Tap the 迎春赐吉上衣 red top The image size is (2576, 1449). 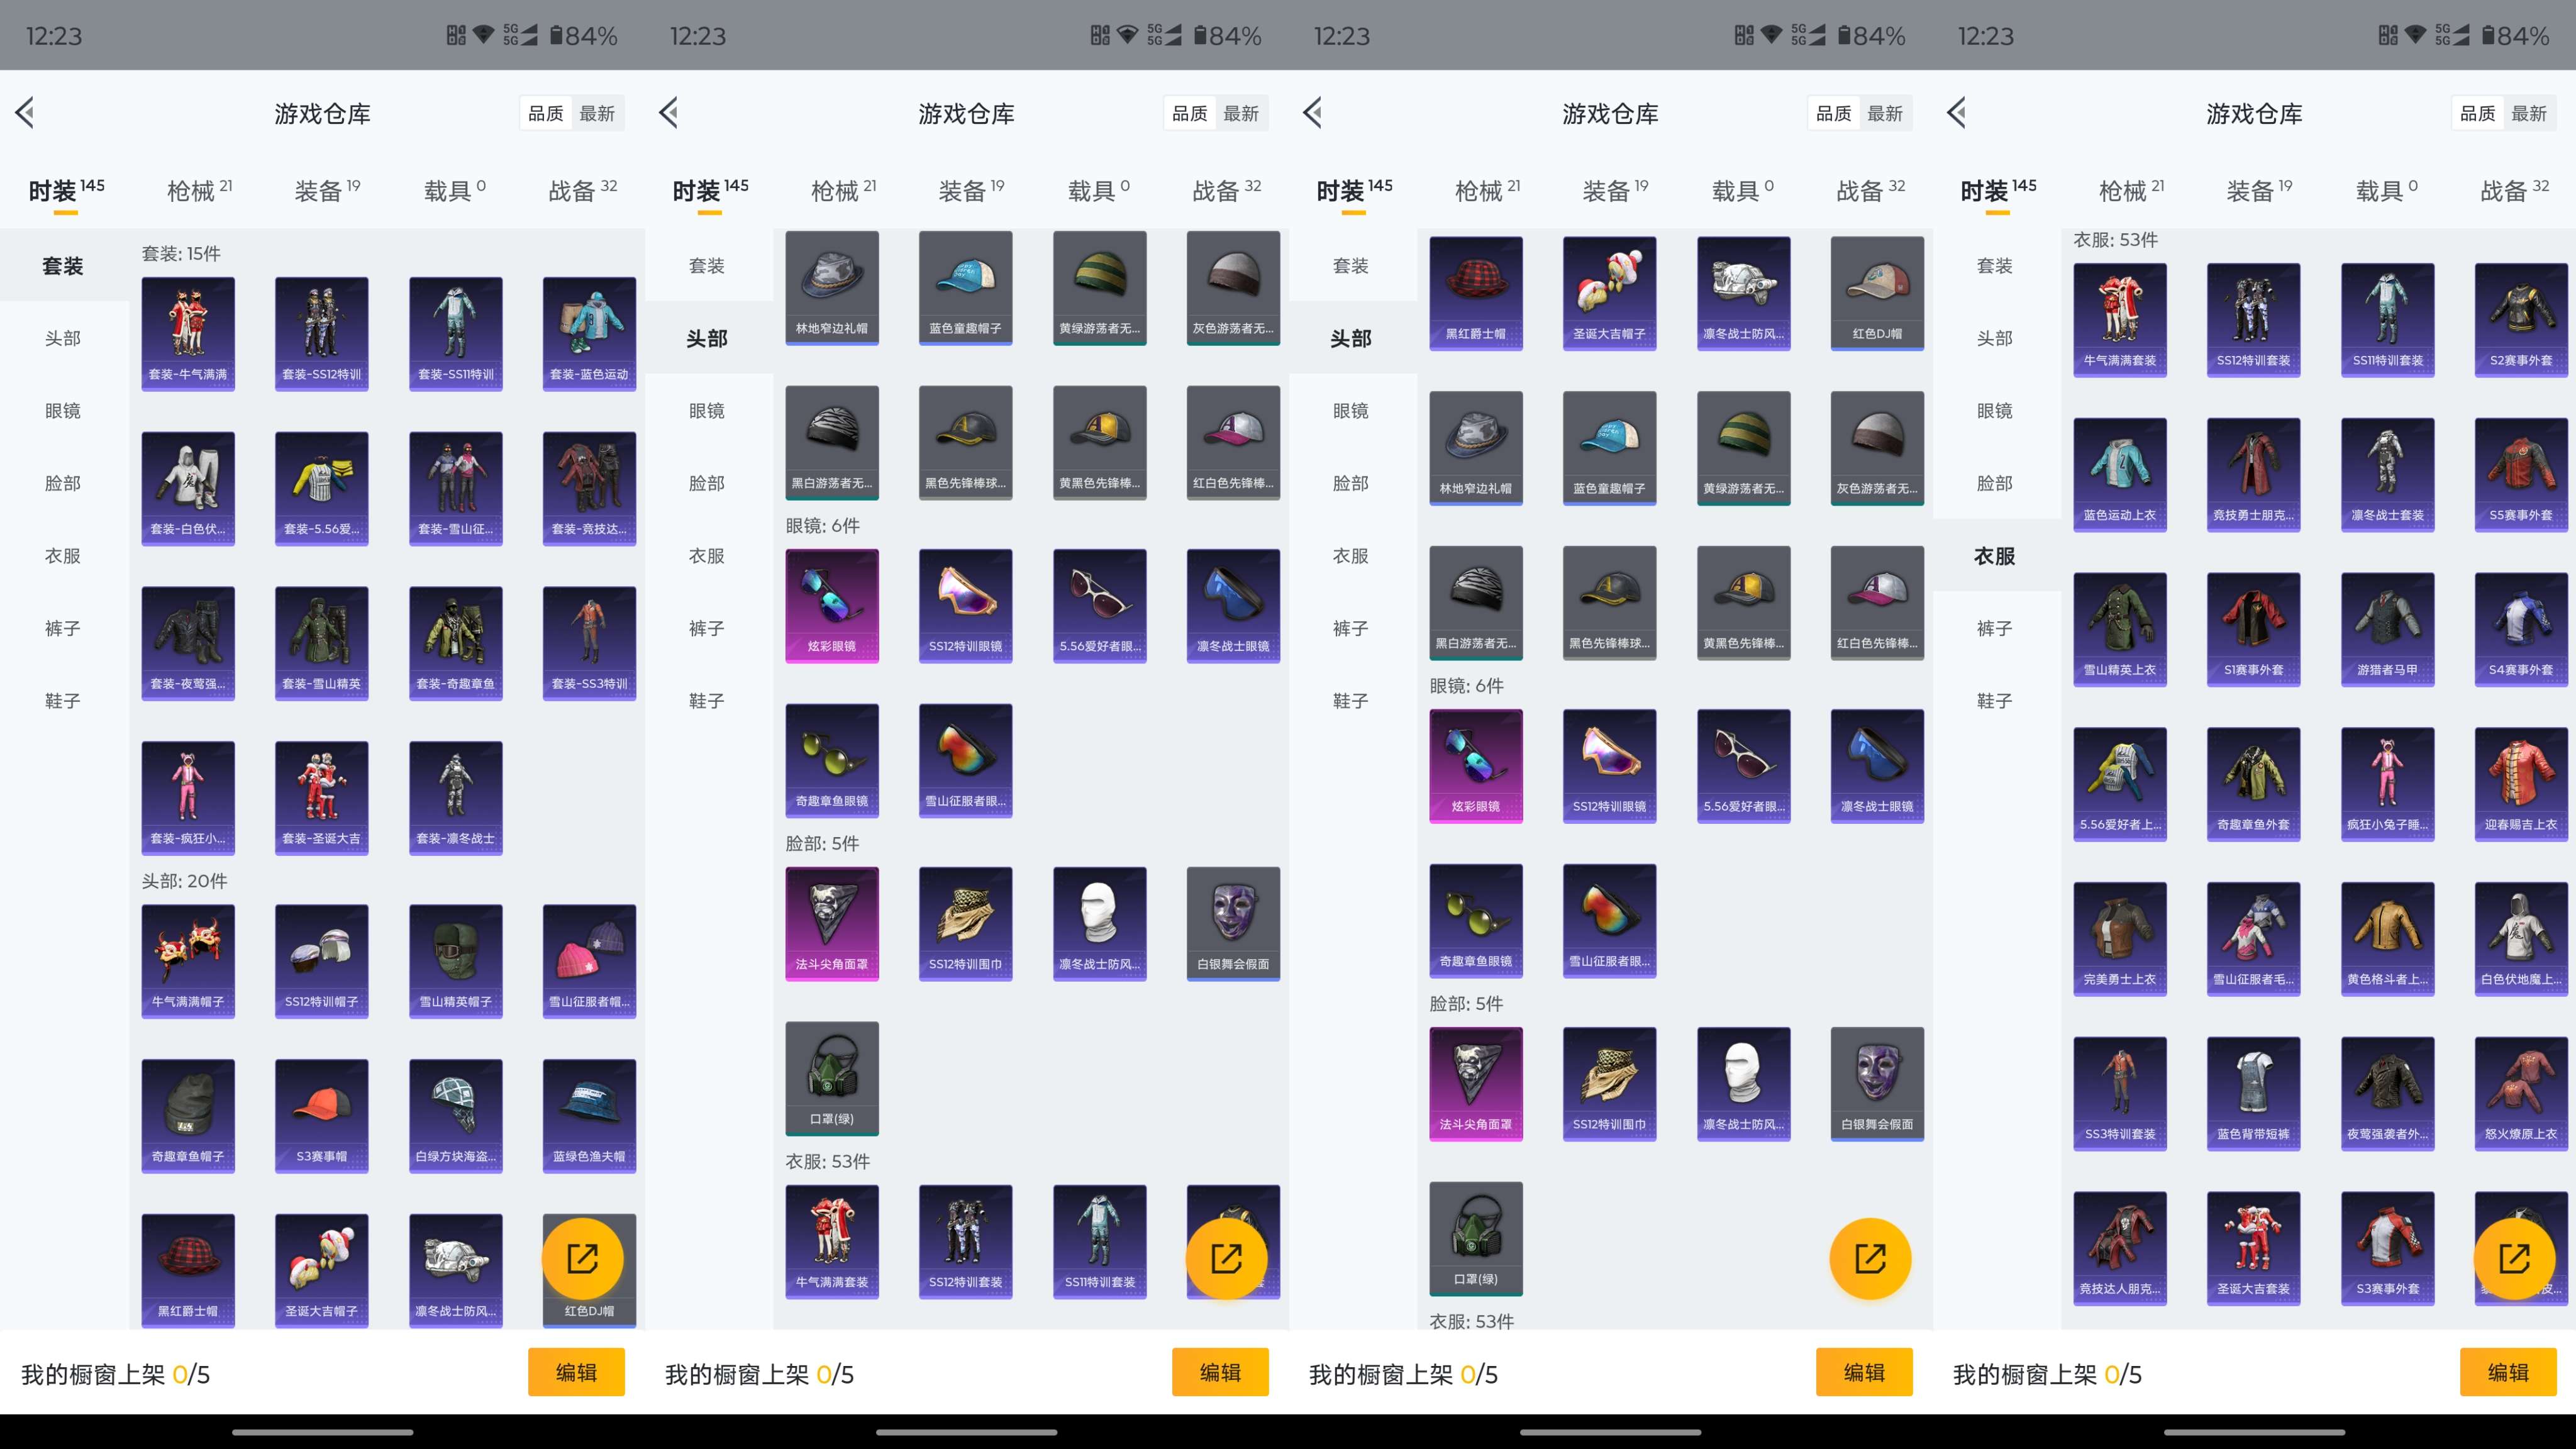tap(2522, 785)
